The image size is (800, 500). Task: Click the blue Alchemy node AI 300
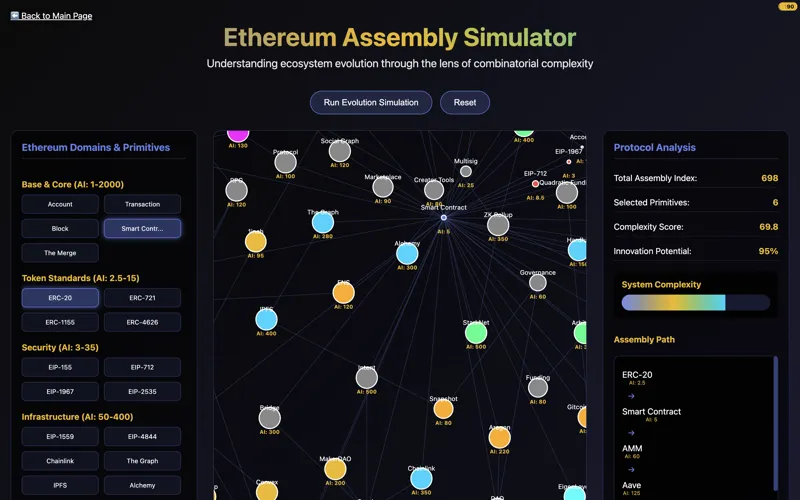click(407, 254)
